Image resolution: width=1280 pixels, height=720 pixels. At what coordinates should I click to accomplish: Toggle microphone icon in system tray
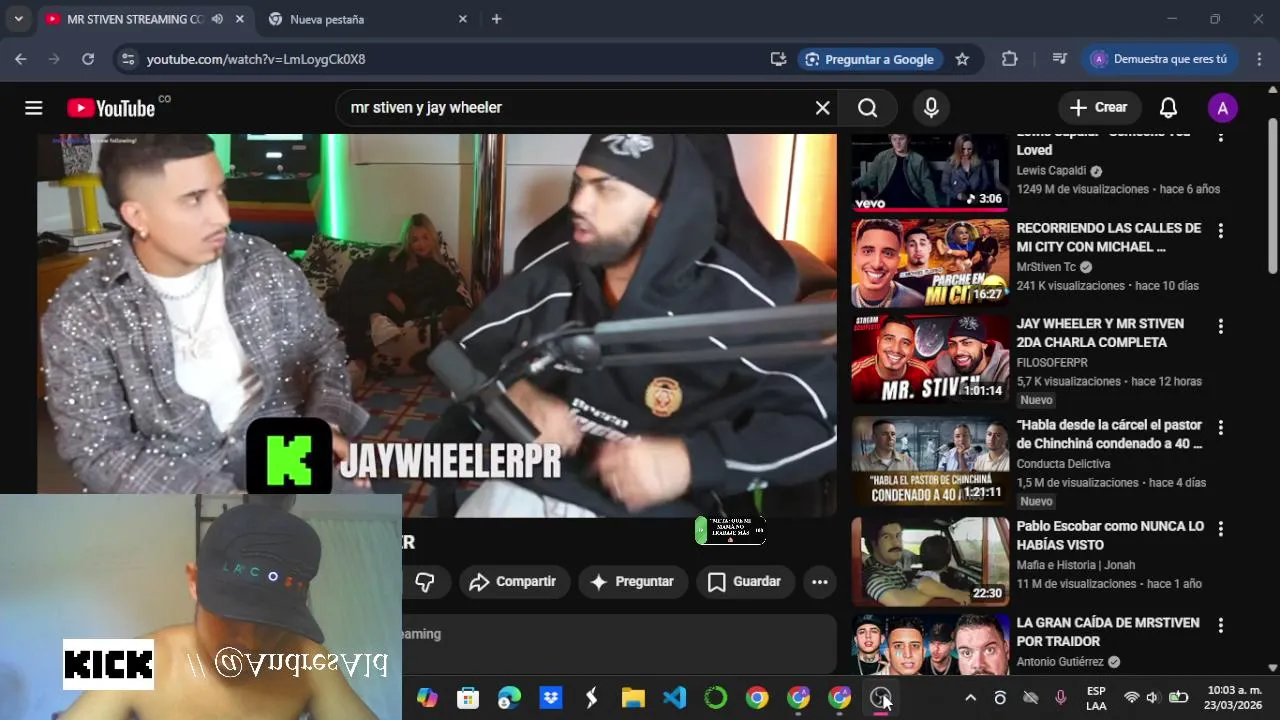tap(1061, 698)
